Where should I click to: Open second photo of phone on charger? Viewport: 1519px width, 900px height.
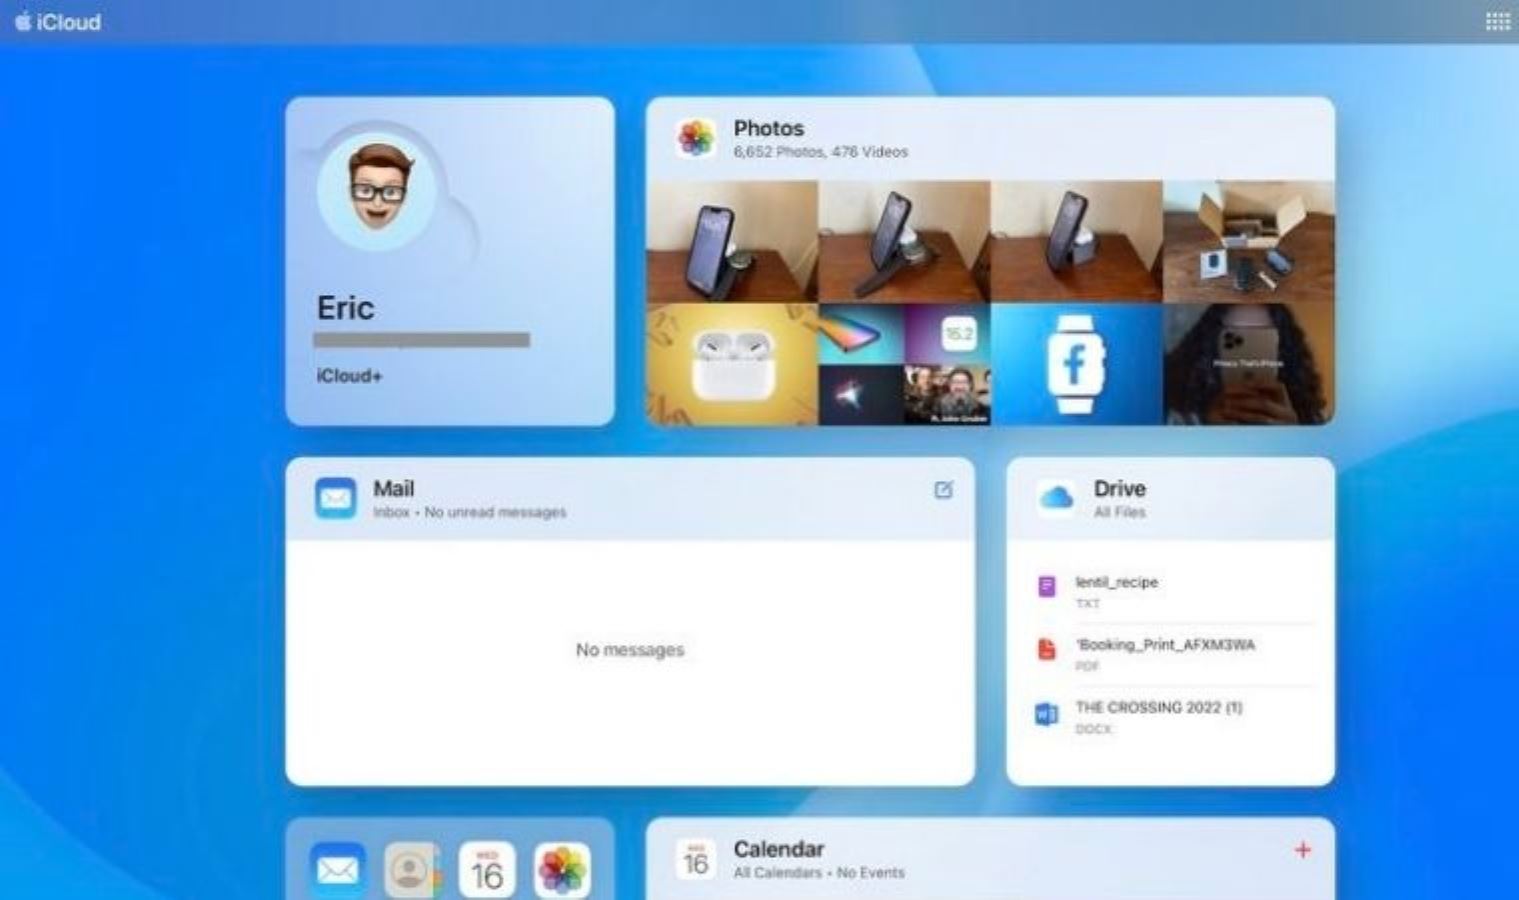pyautogui.click(x=904, y=241)
